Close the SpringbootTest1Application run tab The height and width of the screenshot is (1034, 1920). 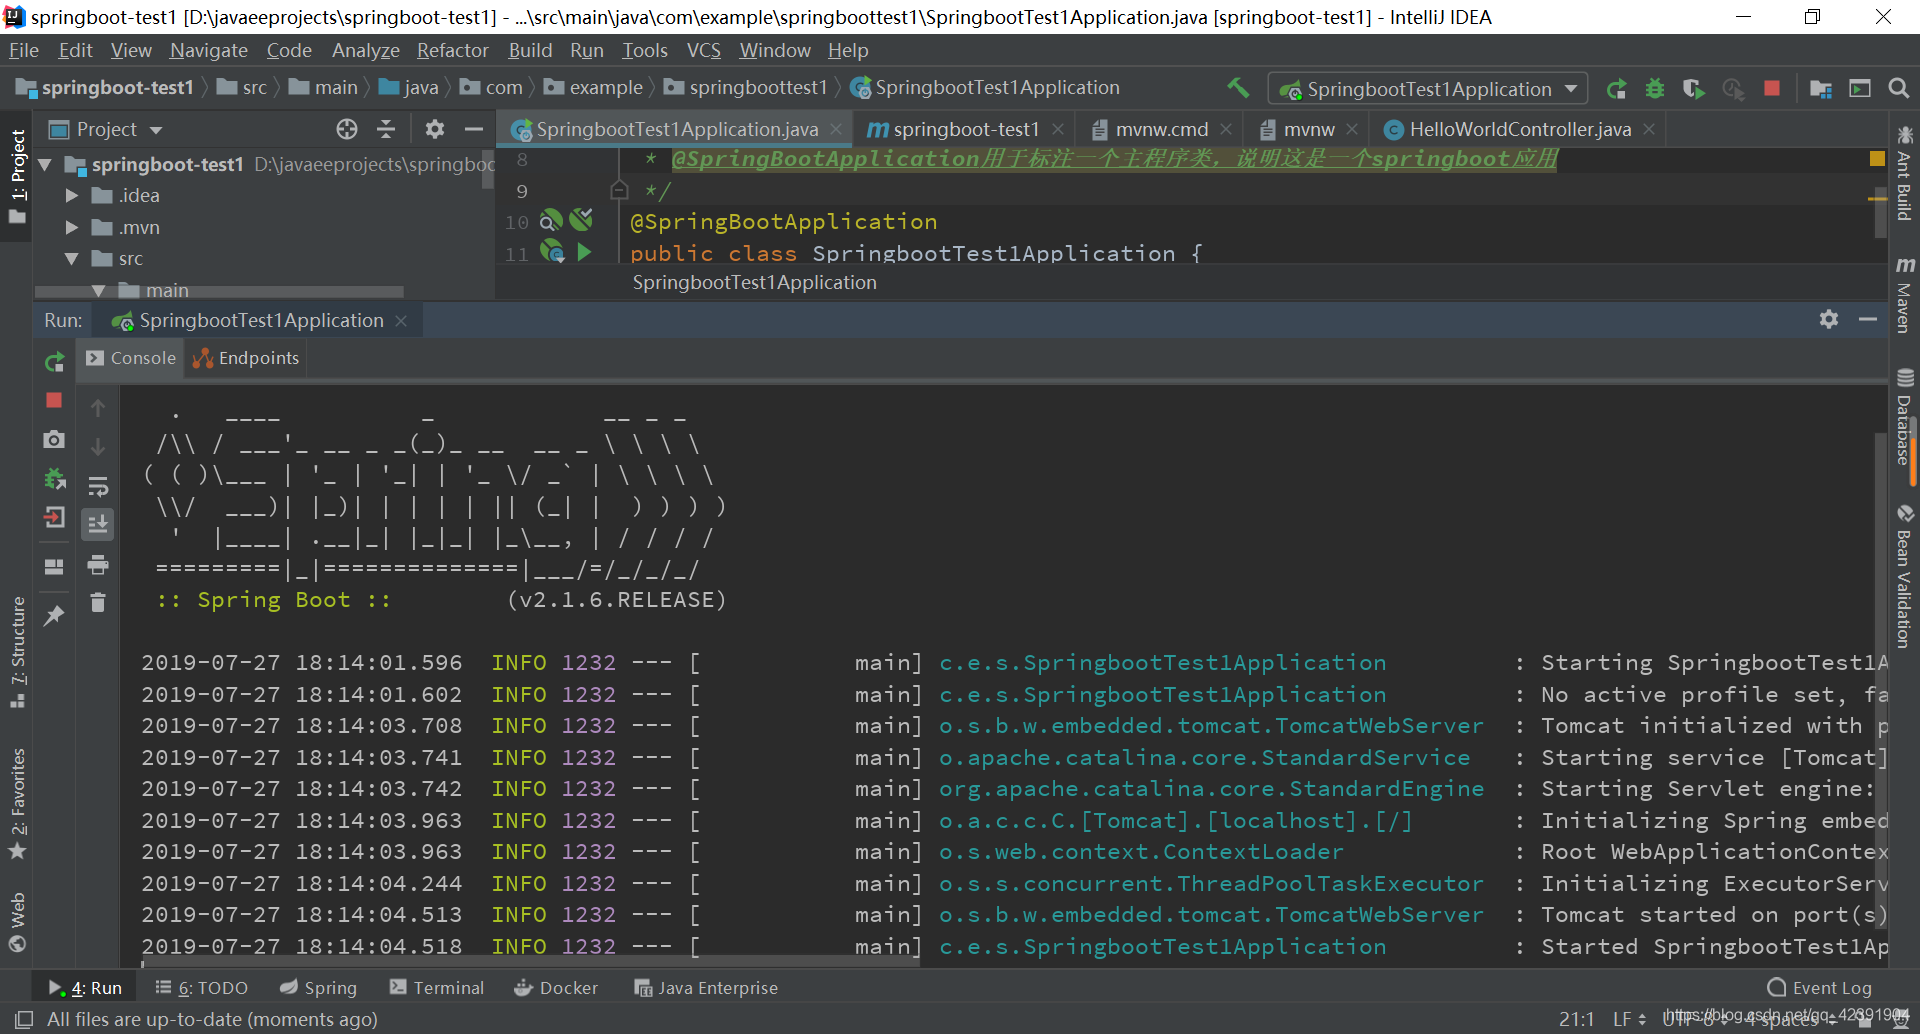(401, 320)
